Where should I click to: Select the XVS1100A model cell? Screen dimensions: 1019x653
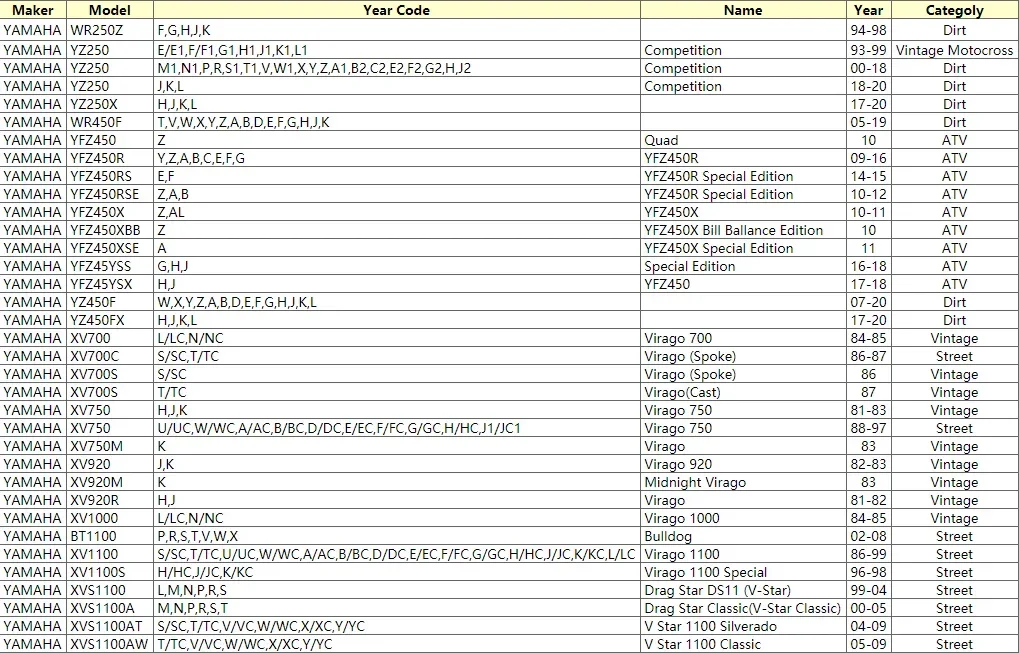pyautogui.click(x=110, y=608)
